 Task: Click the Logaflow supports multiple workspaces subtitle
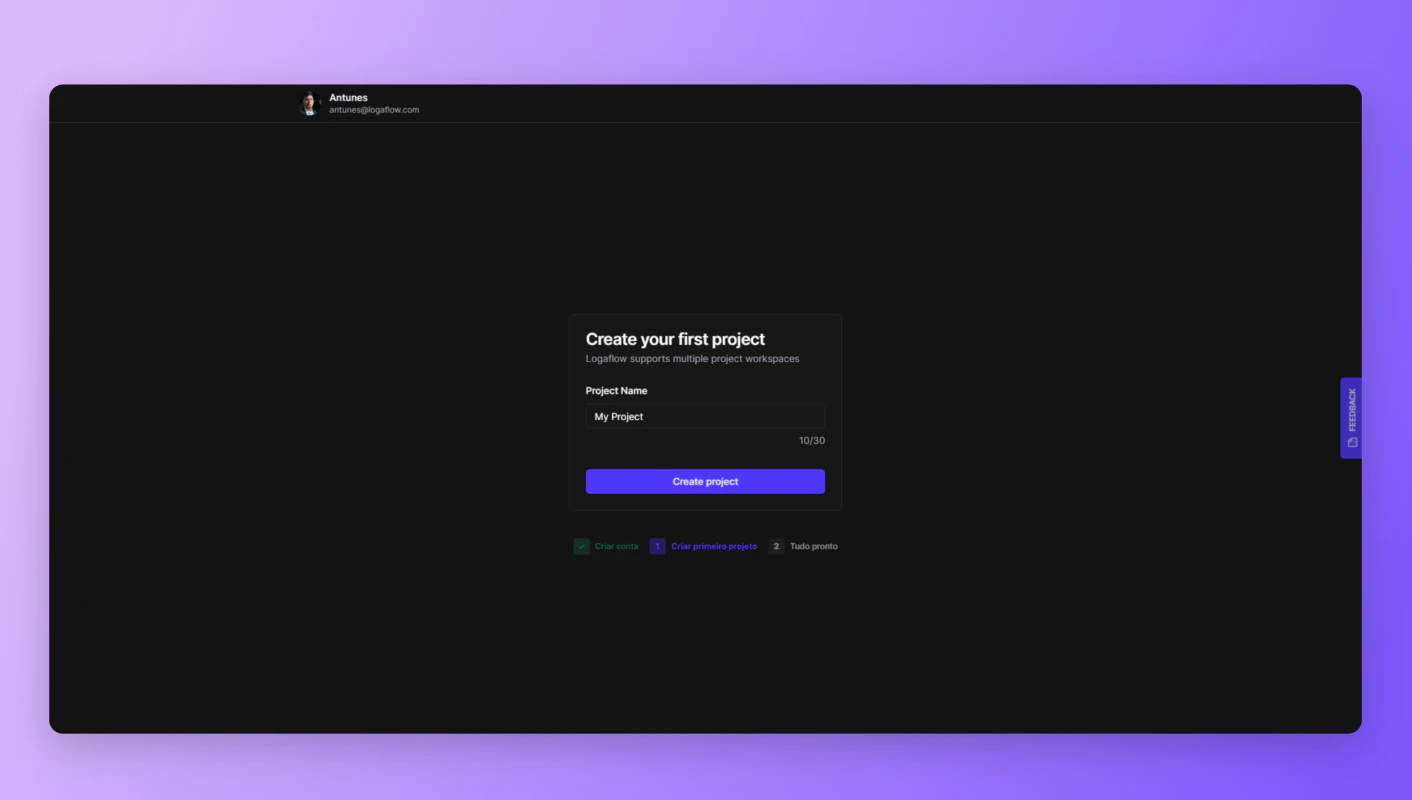(x=692, y=359)
